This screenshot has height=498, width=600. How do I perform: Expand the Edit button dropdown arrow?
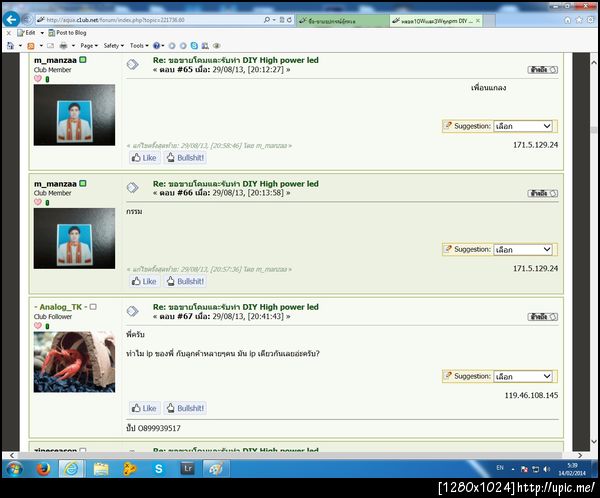42,33
